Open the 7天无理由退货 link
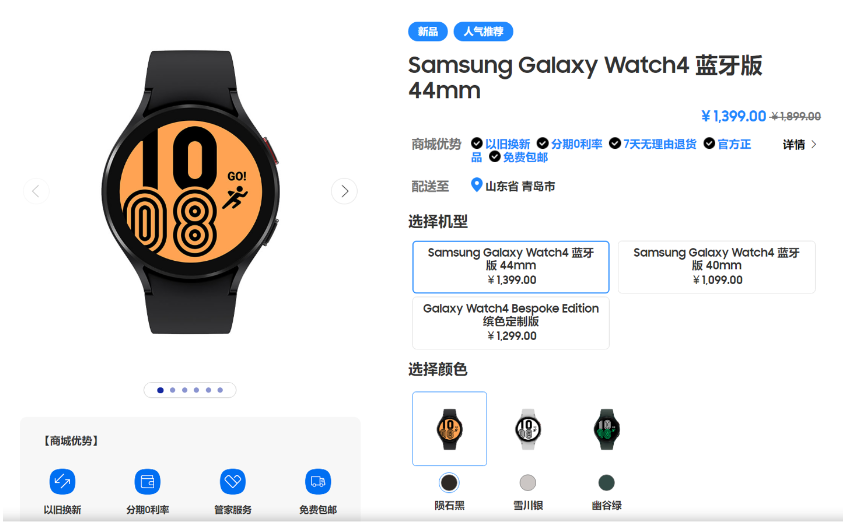847x523 pixels. (660, 144)
